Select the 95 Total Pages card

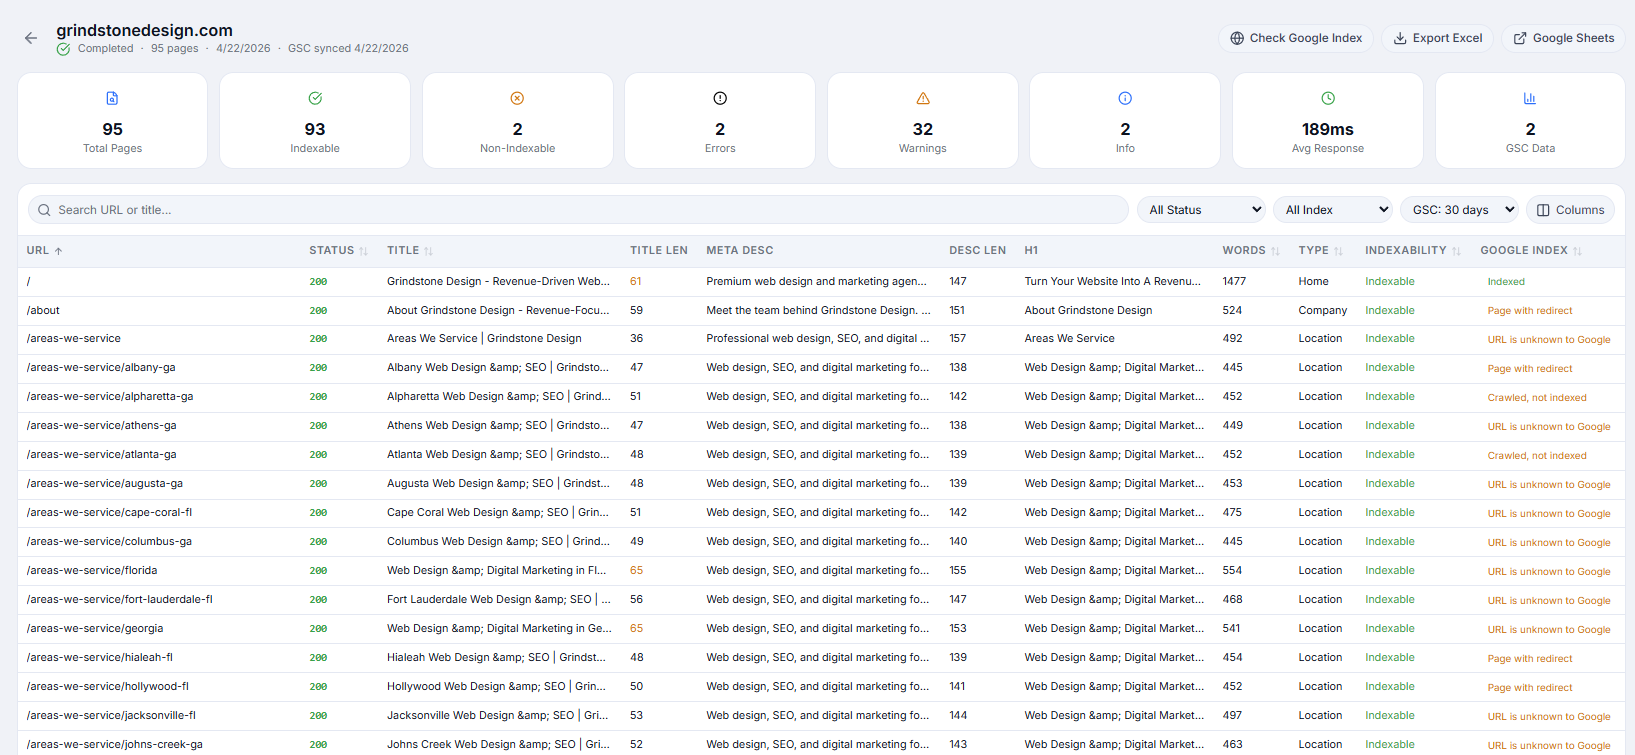(112, 121)
